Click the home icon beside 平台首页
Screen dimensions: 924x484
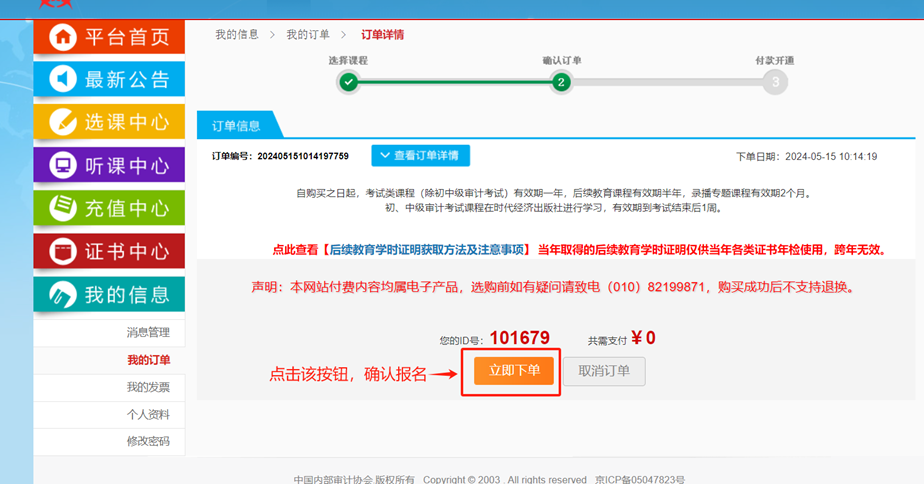pos(62,37)
